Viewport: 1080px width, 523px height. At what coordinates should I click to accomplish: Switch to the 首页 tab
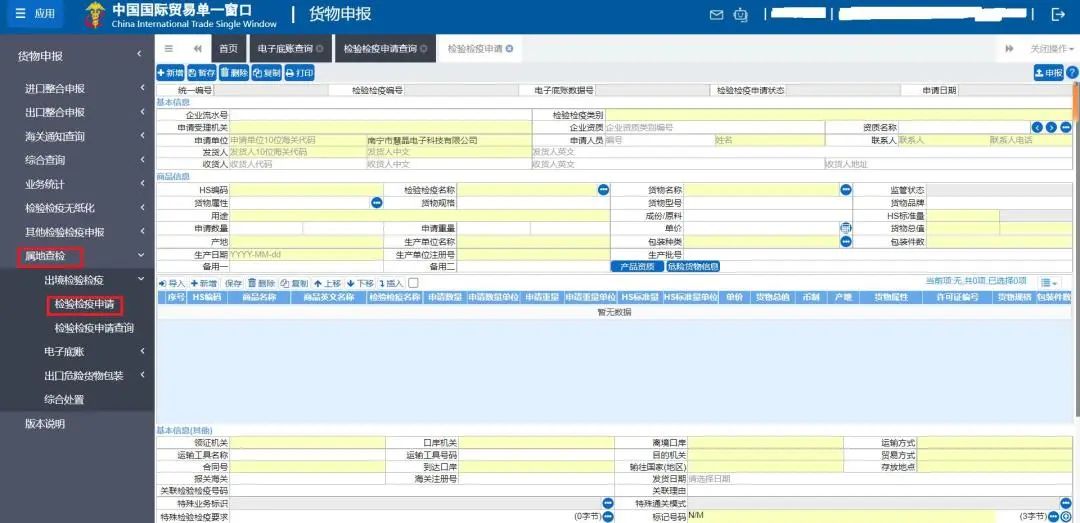coord(228,48)
